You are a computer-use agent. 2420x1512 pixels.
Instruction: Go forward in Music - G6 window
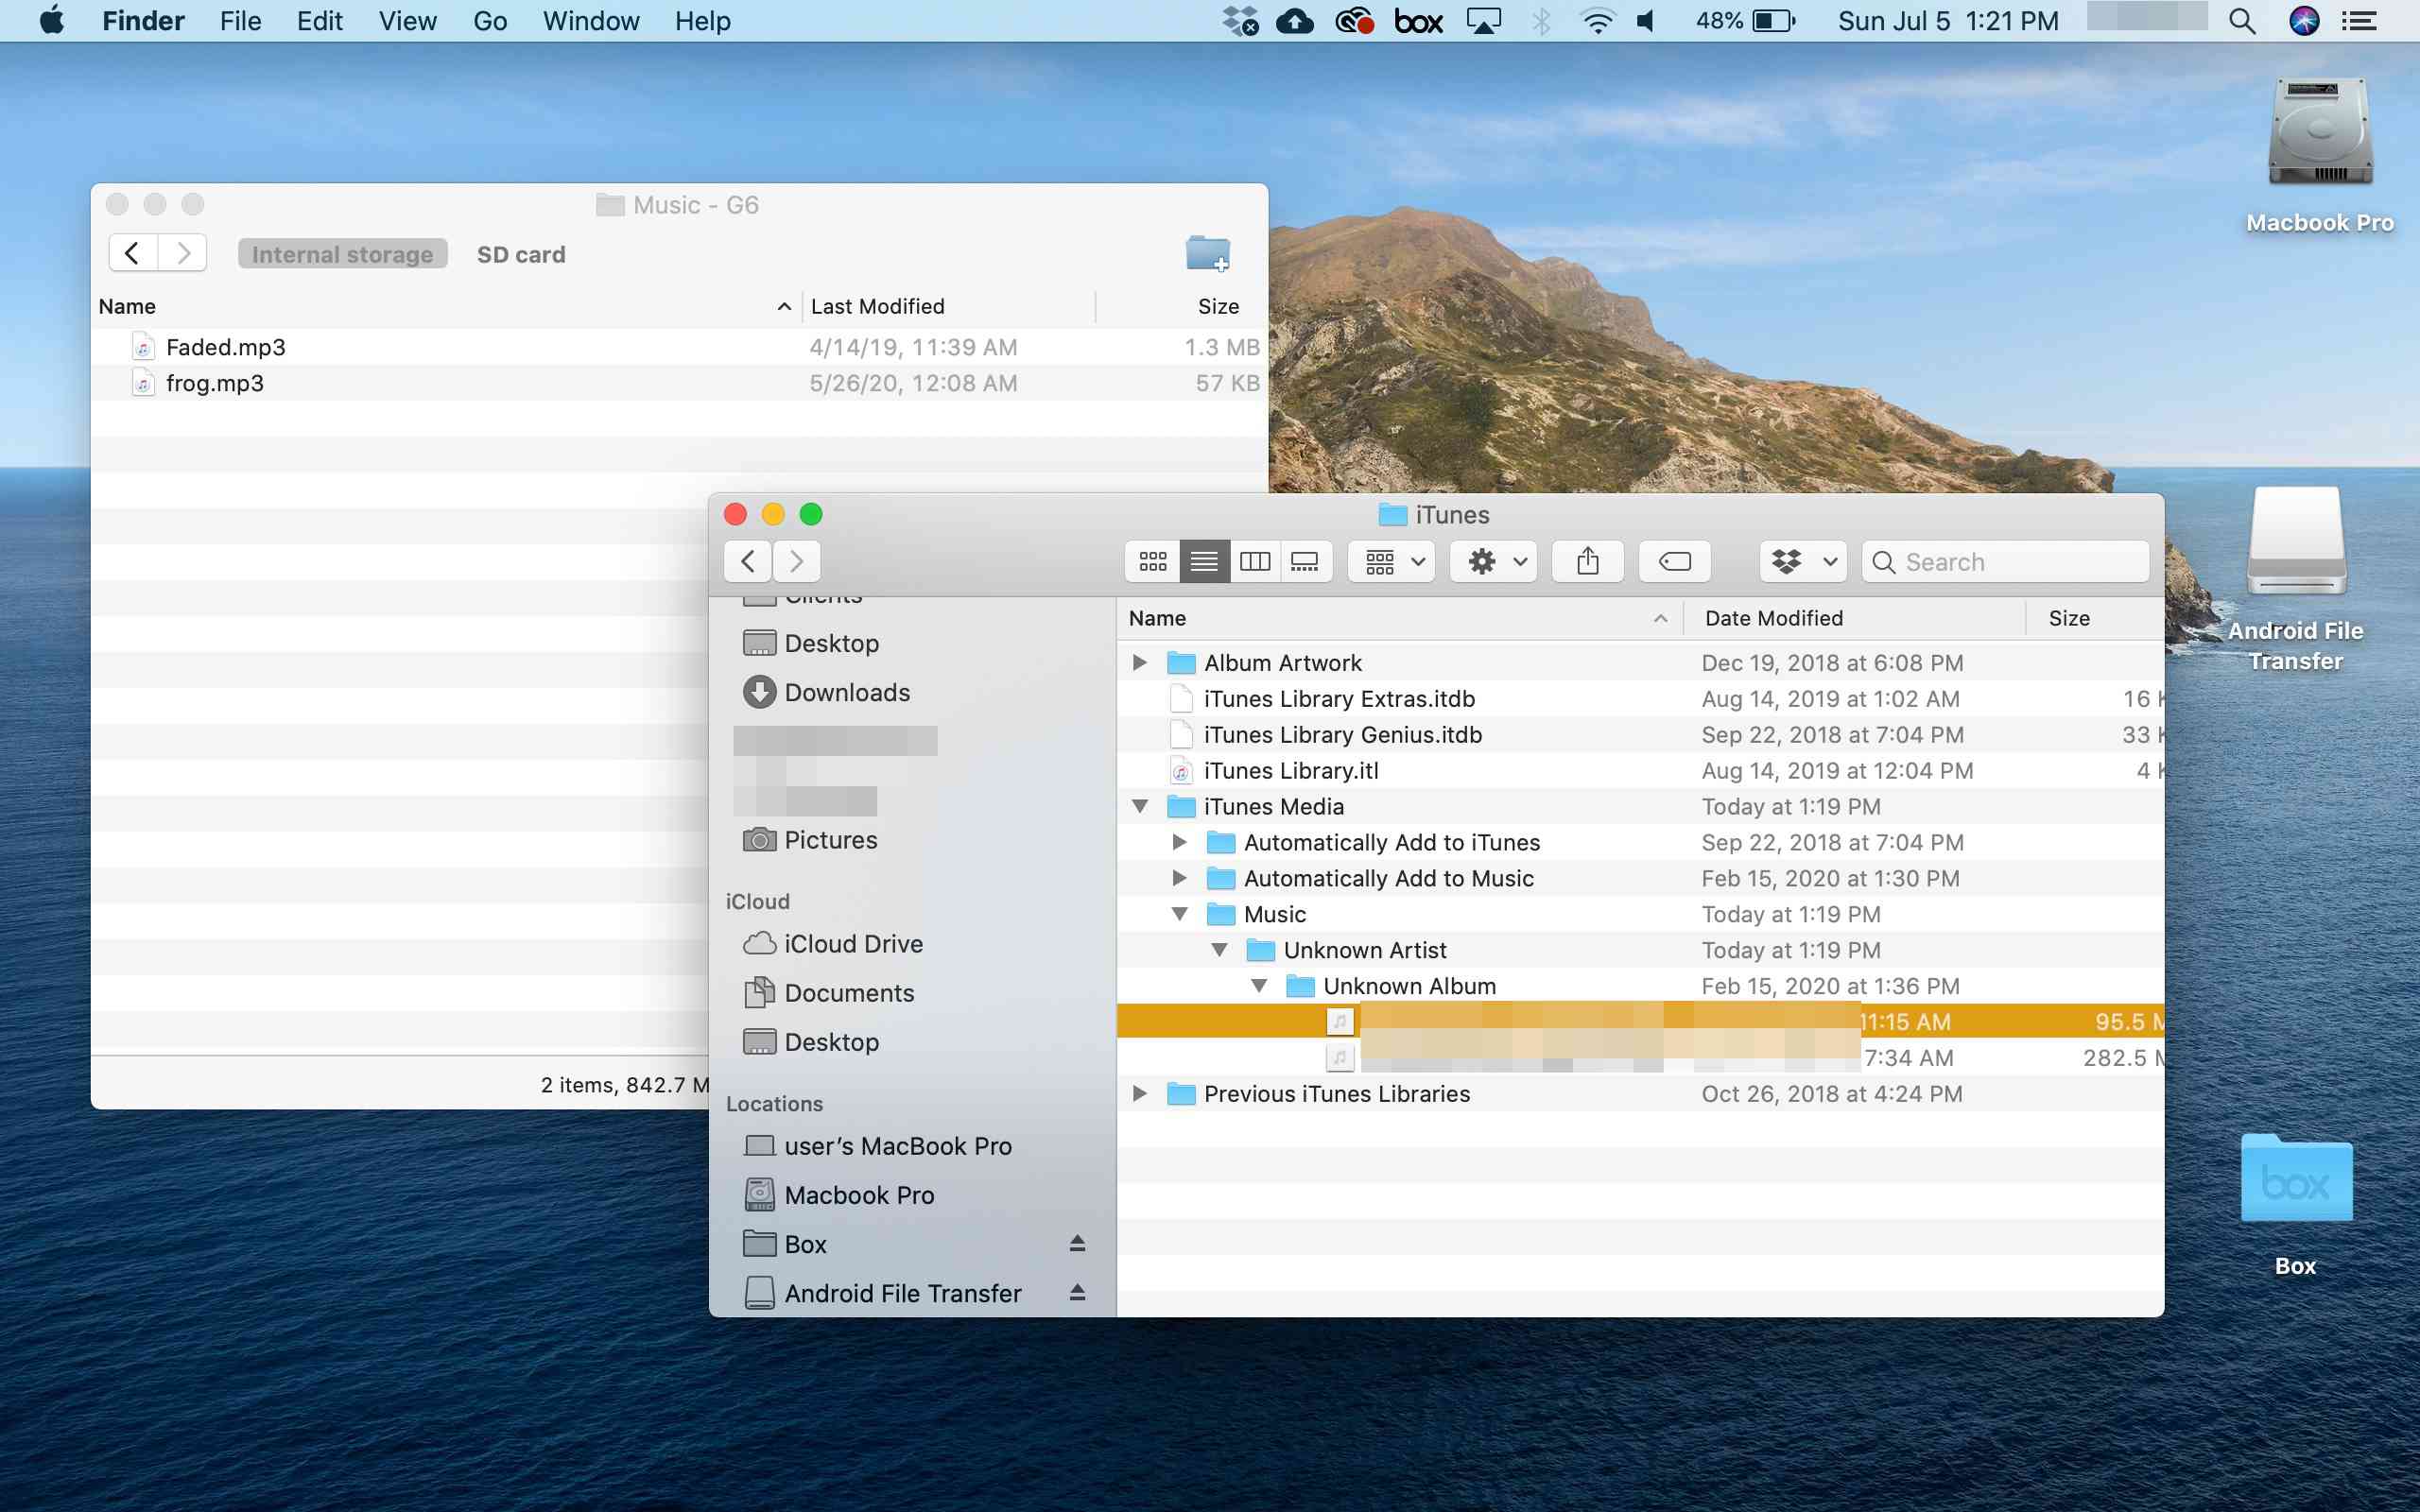click(x=183, y=253)
